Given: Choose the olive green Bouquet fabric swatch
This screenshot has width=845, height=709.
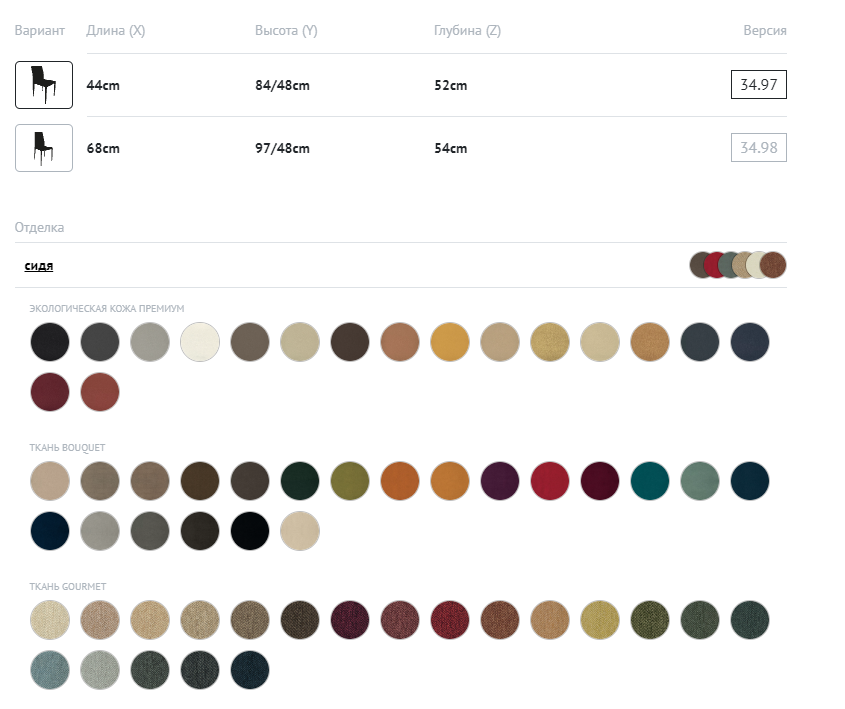Looking at the screenshot, I should point(350,481).
